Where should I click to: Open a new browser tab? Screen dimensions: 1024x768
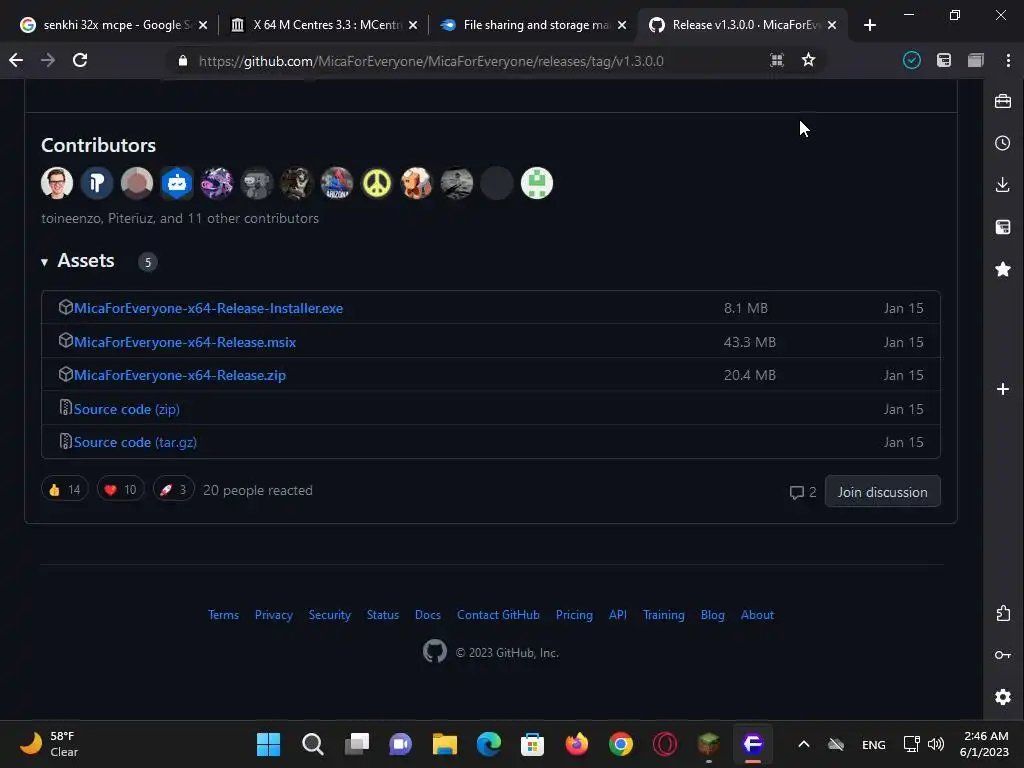coord(870,25)
